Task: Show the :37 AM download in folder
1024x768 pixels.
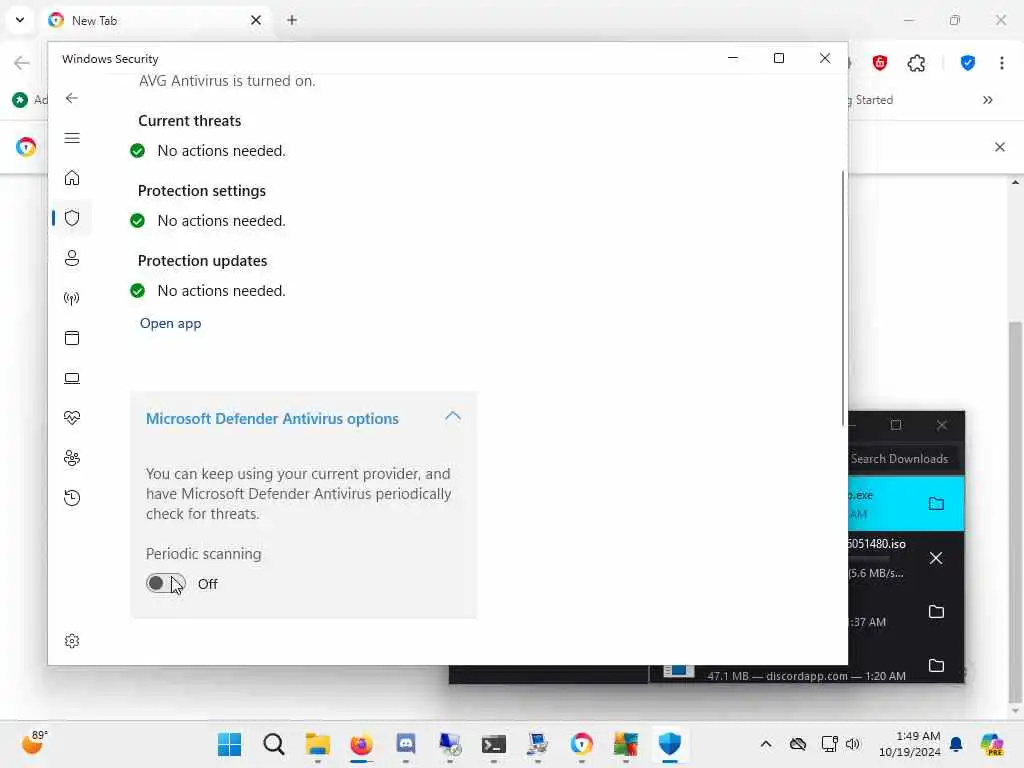Action: [936, 612]
